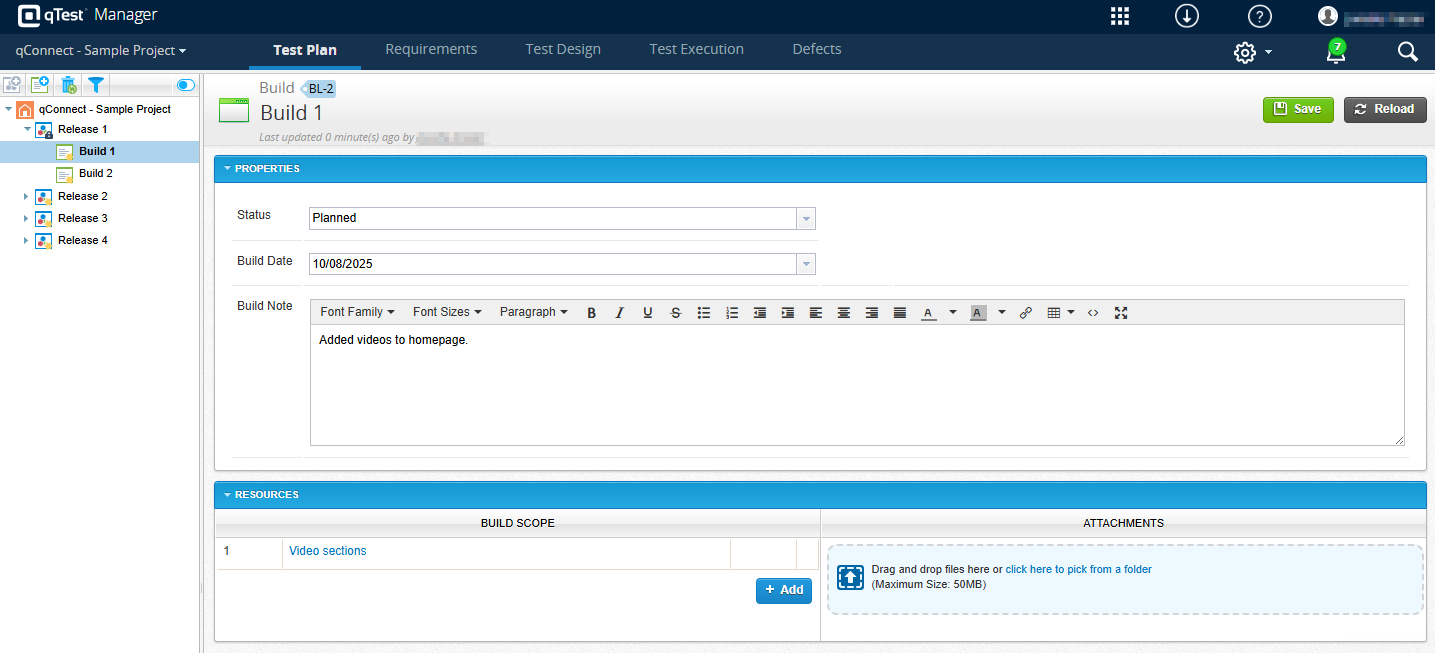Open the Video sections link in Build Scope
1435x653 pixels.
click(x=327, y=551)
